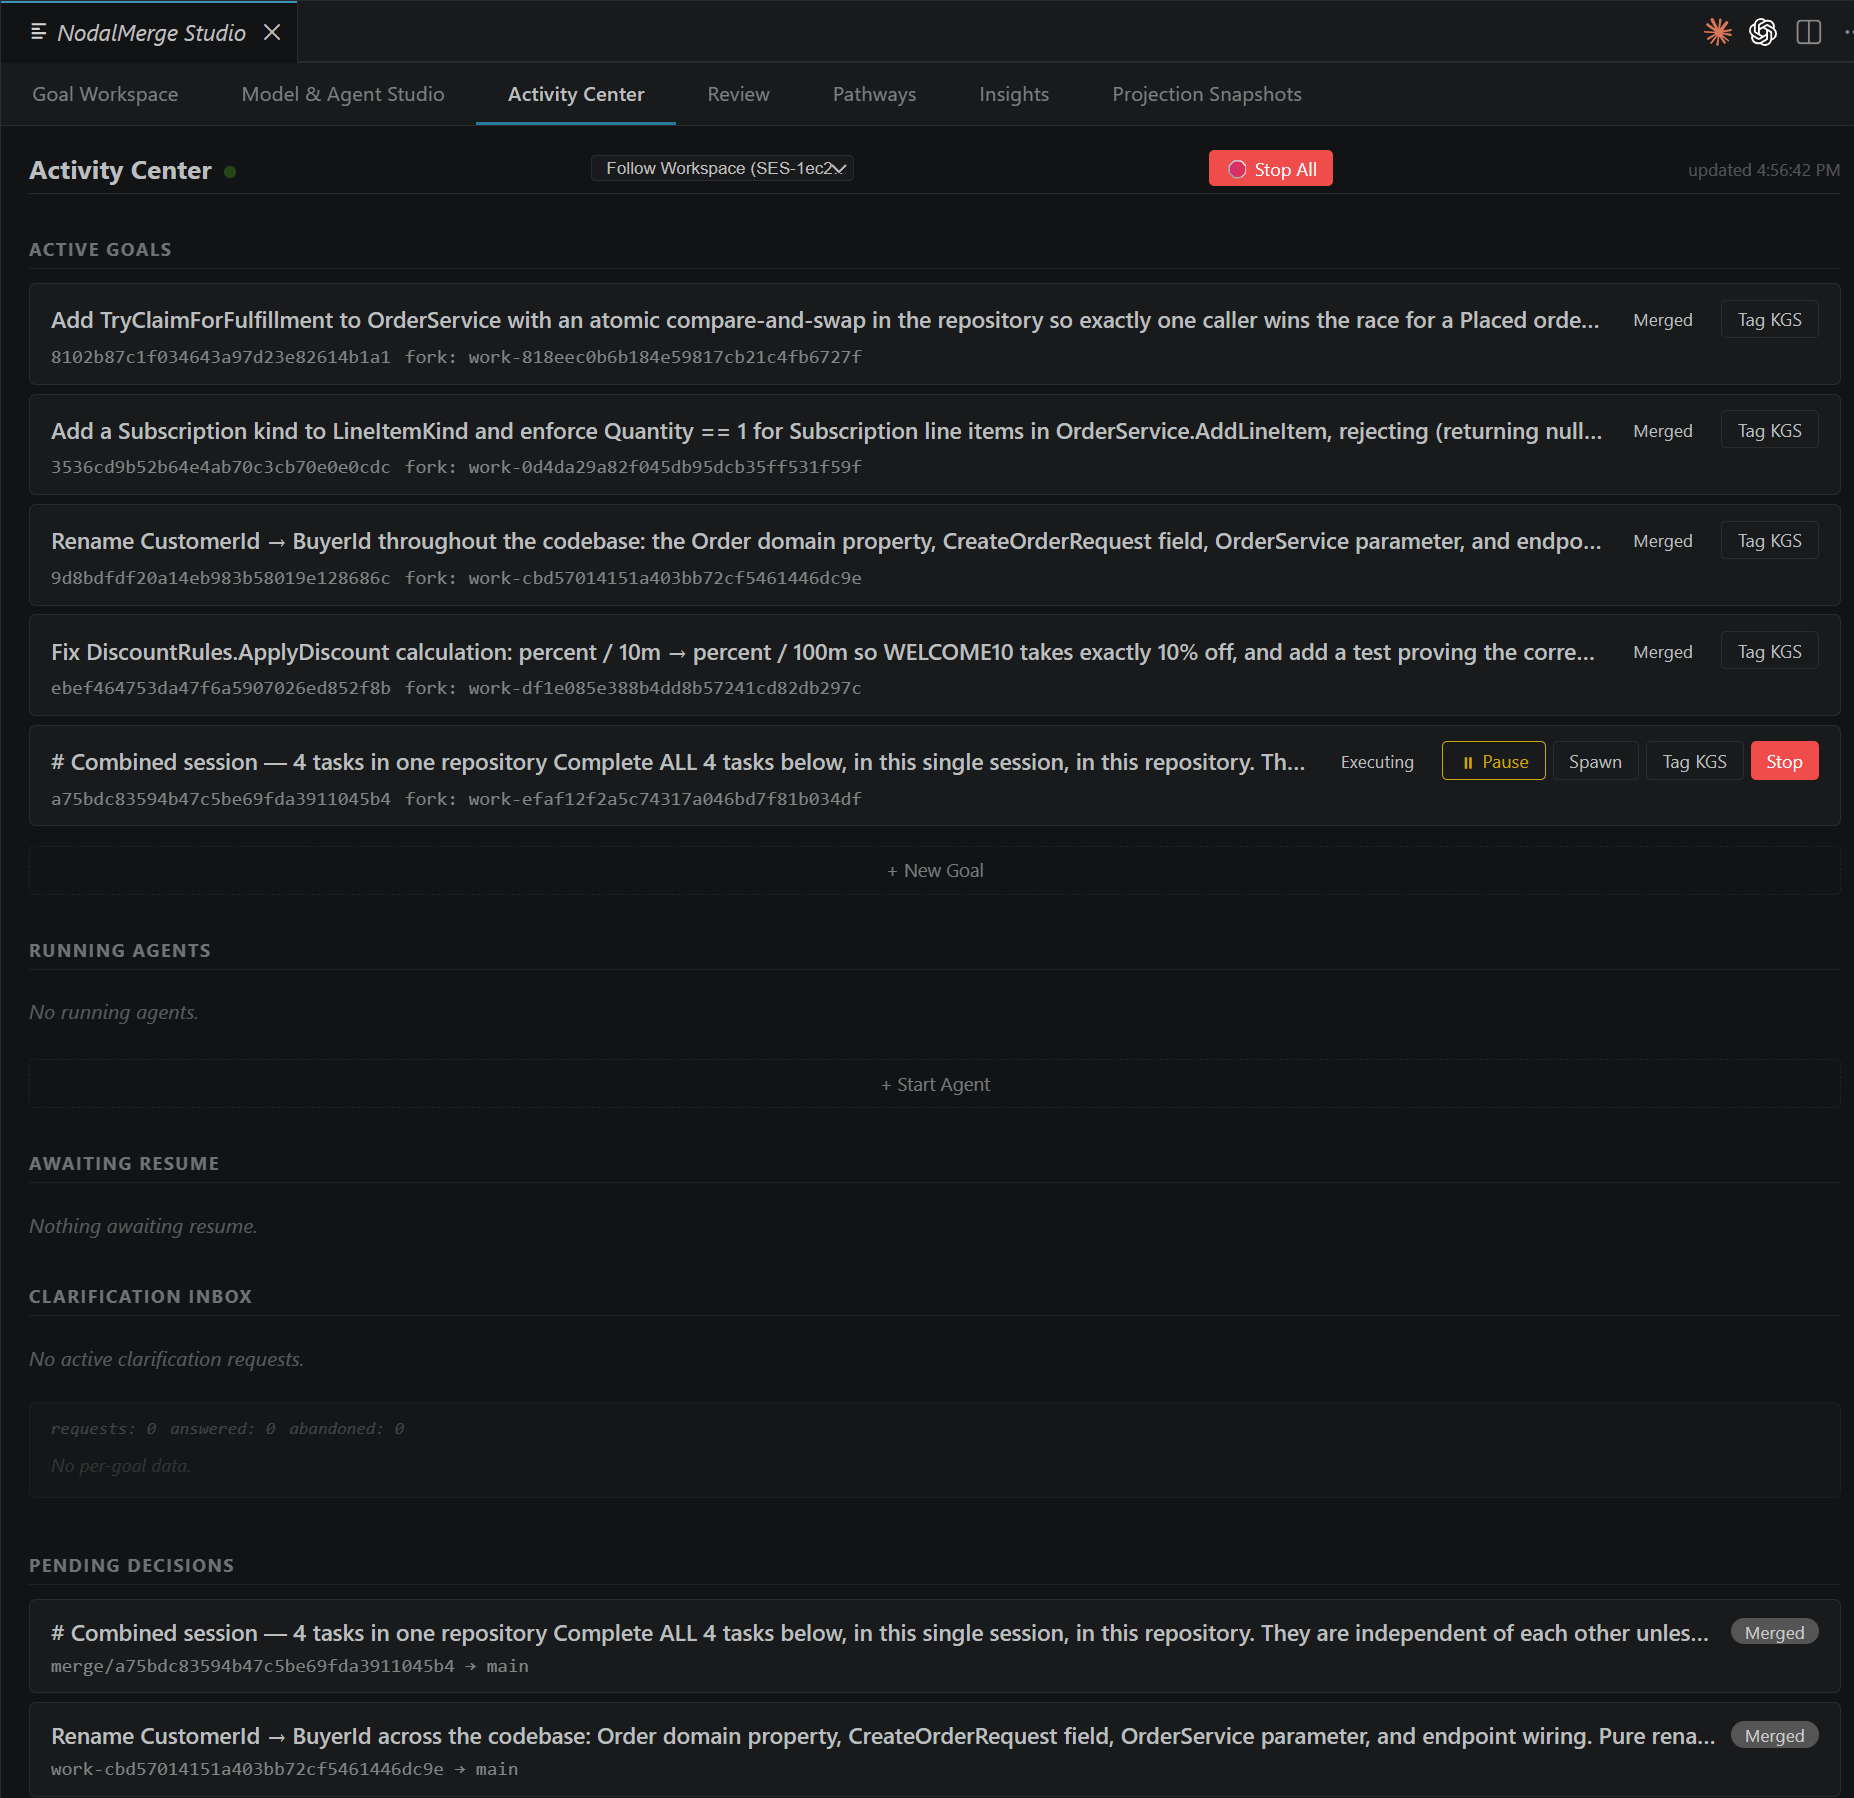1854x1798 pixels.
Task: Switch to Model & Agent Studio tab
Action: click(x=343, y=94)
